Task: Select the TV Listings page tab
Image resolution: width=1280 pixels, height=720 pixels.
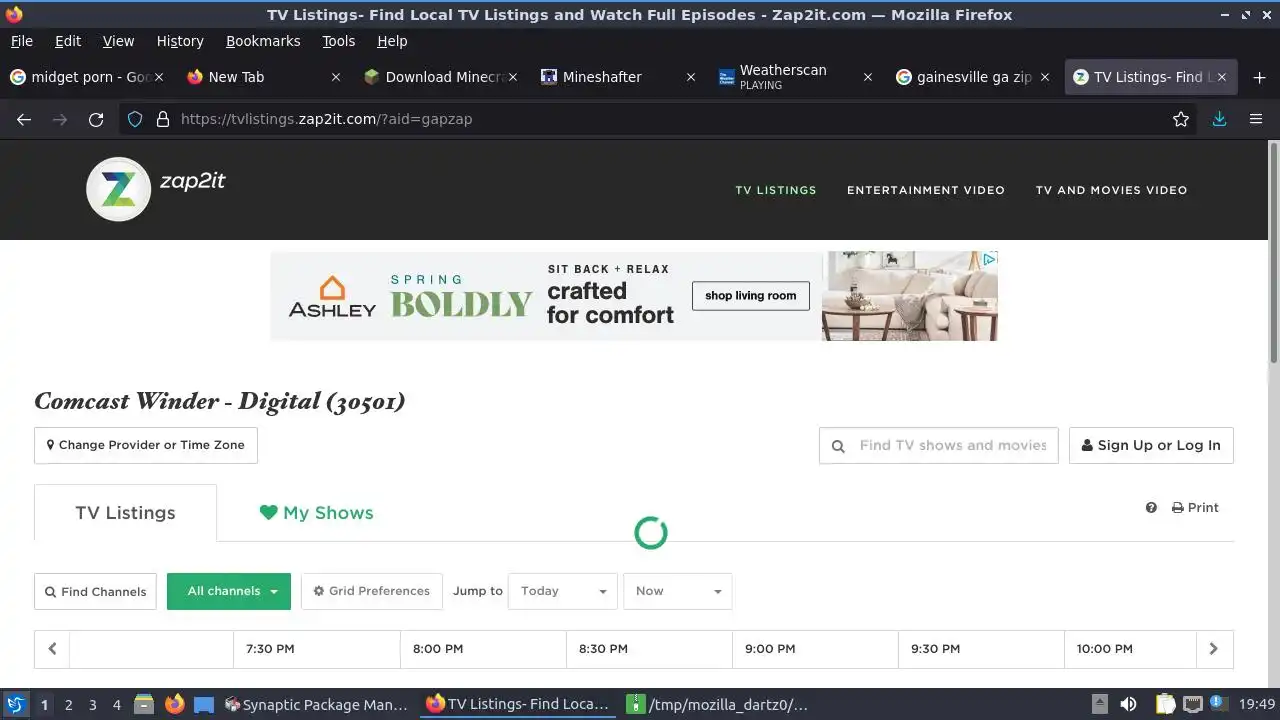Action: coord(125,513)
